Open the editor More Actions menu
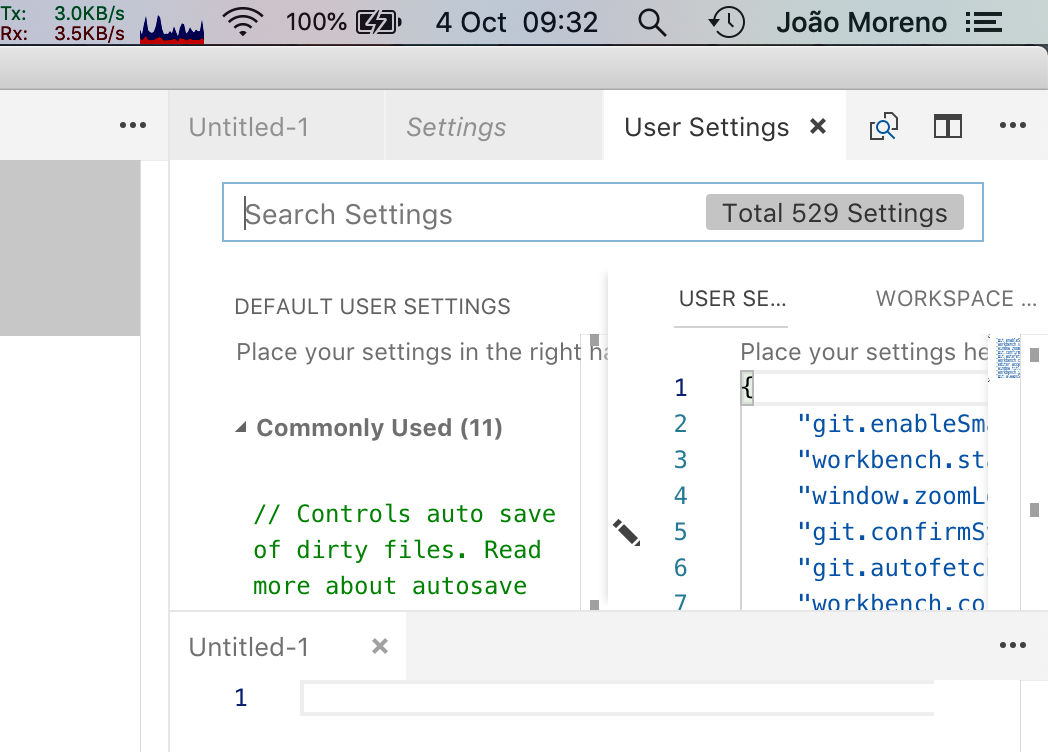The height and width of the screenshot is (752, 1048). pos(1013,124)
